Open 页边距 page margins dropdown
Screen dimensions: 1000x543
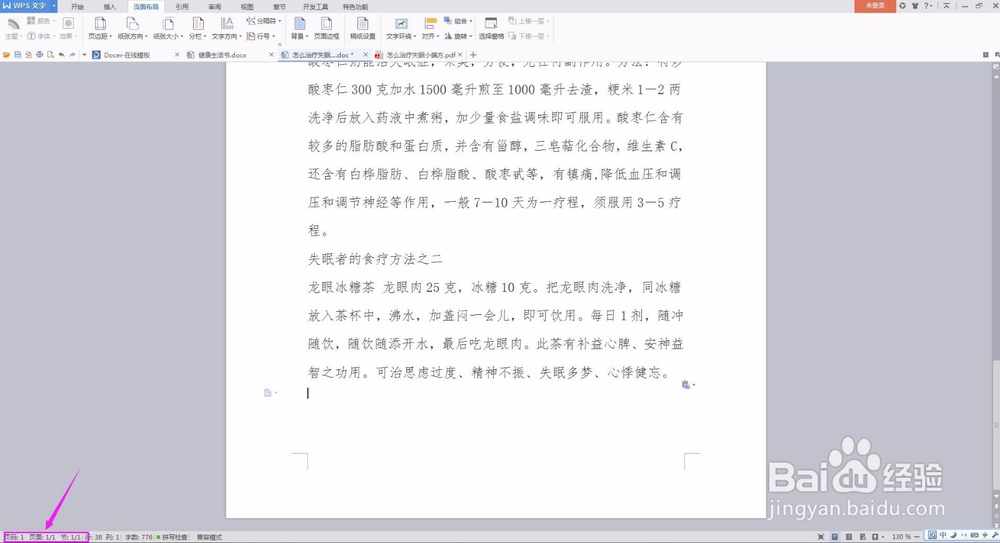(x=100, y=29)
